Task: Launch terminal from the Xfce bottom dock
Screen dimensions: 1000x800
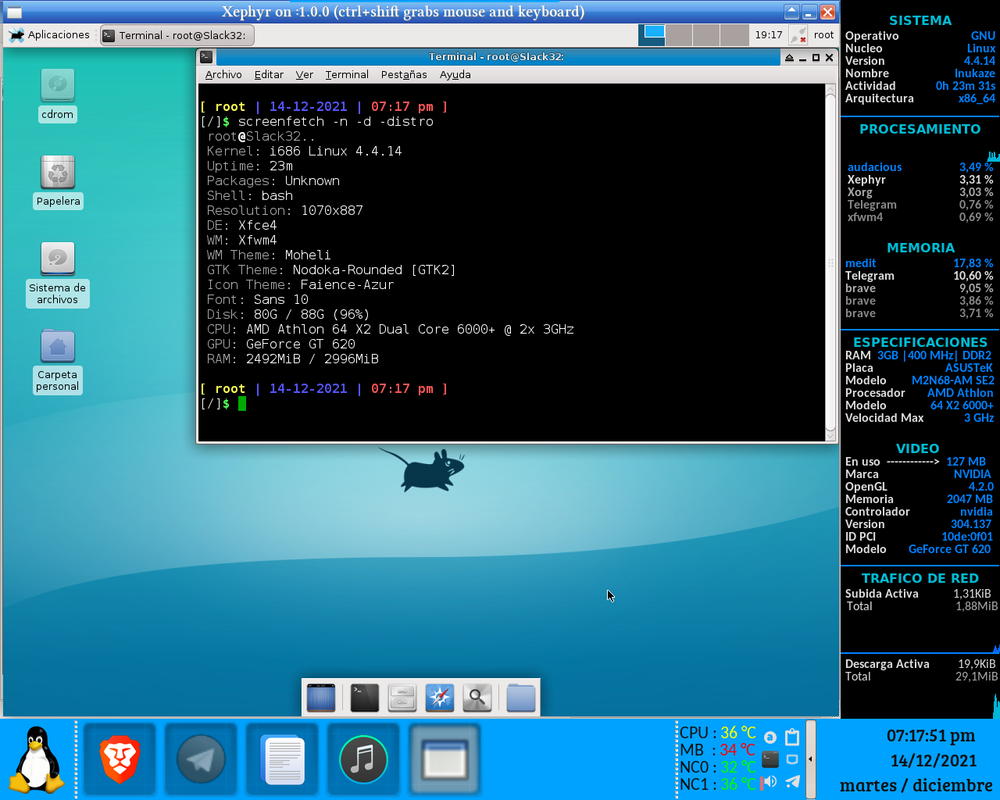Action: coord(364,698)
